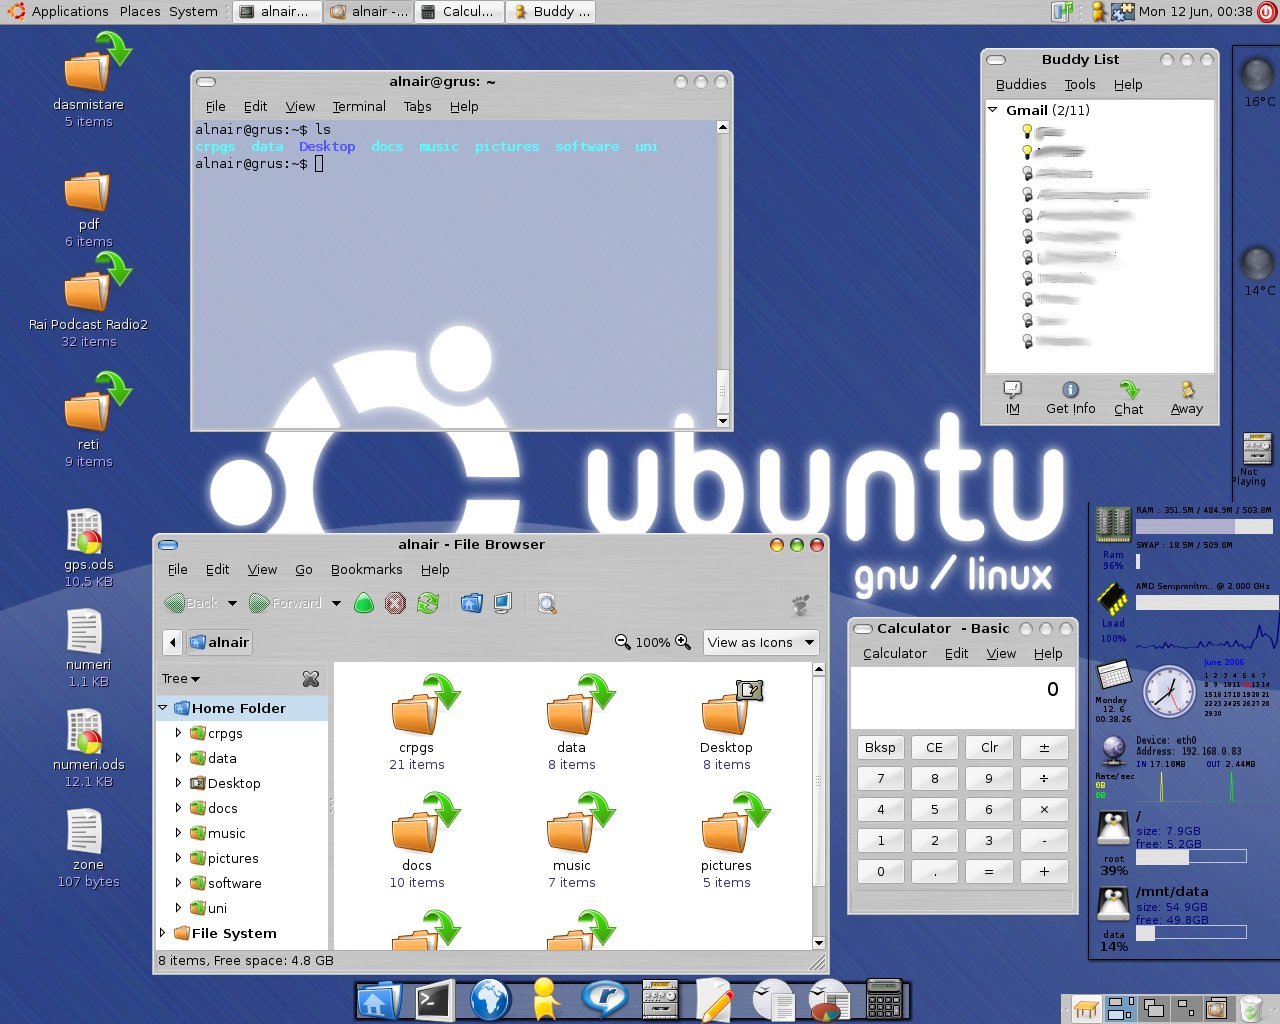Click the Bksp button in the calculator
Screen dimensions: 1280x1024
pyautogui.click(x=880, y=747)
